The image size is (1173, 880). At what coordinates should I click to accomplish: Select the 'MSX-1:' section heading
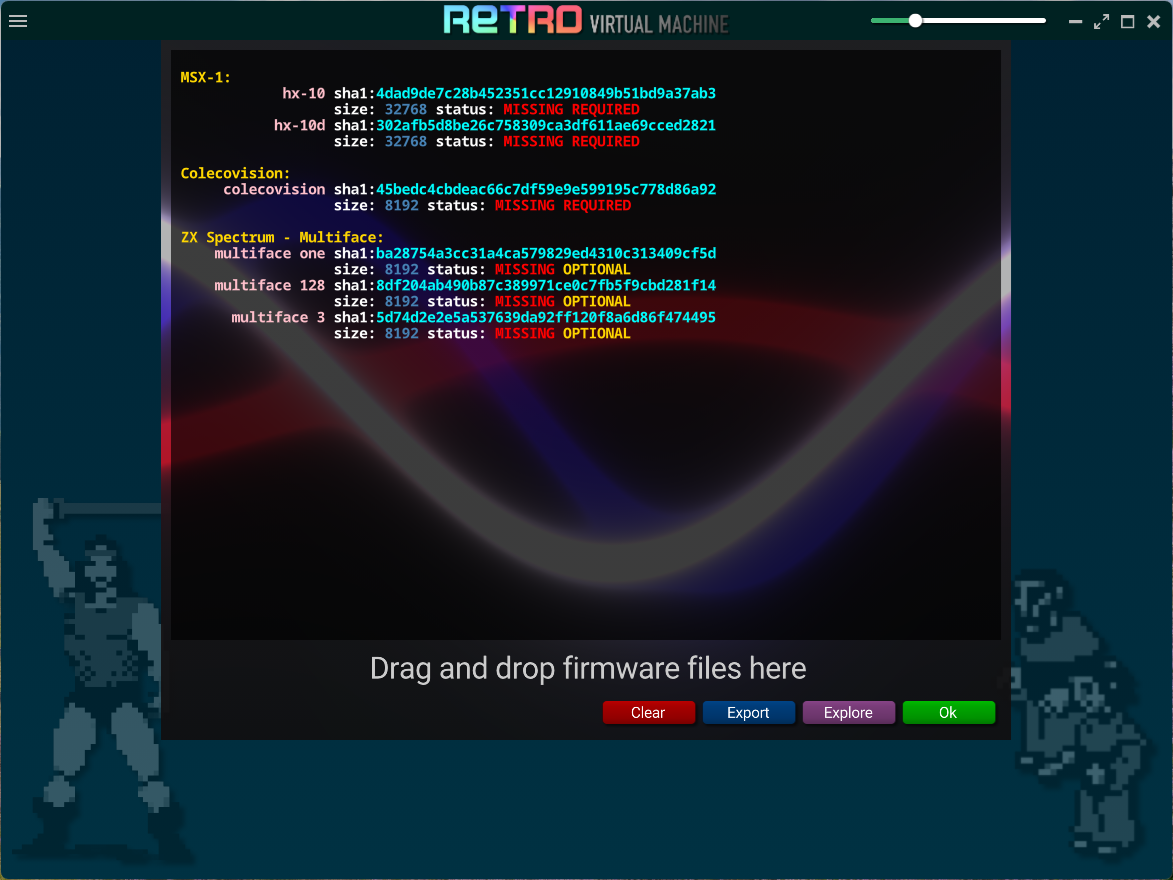(x=206, y=77)
